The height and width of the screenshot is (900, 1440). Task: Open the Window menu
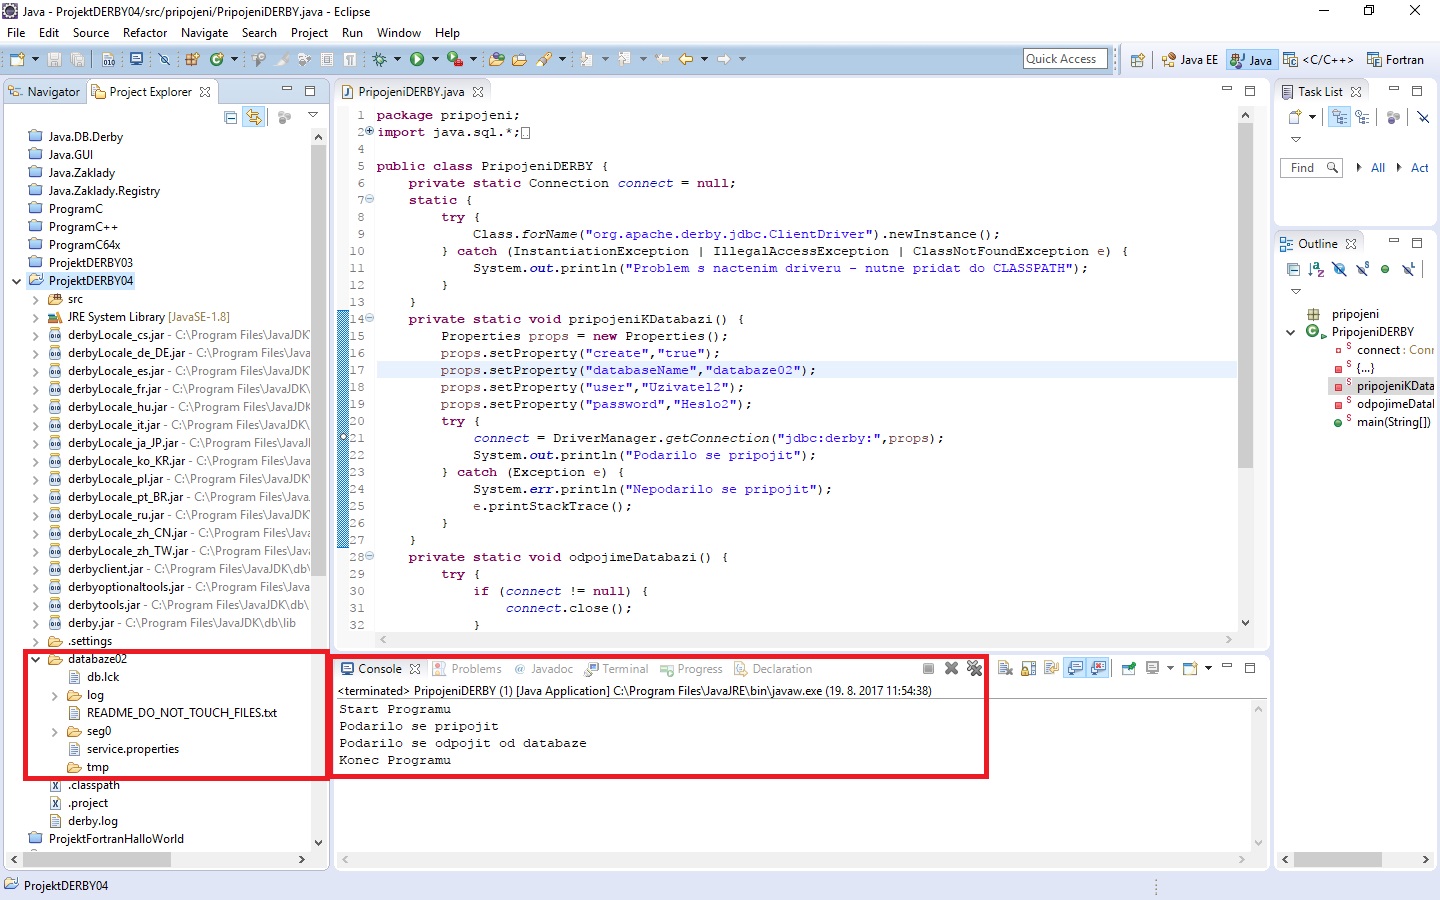point(399,33)
